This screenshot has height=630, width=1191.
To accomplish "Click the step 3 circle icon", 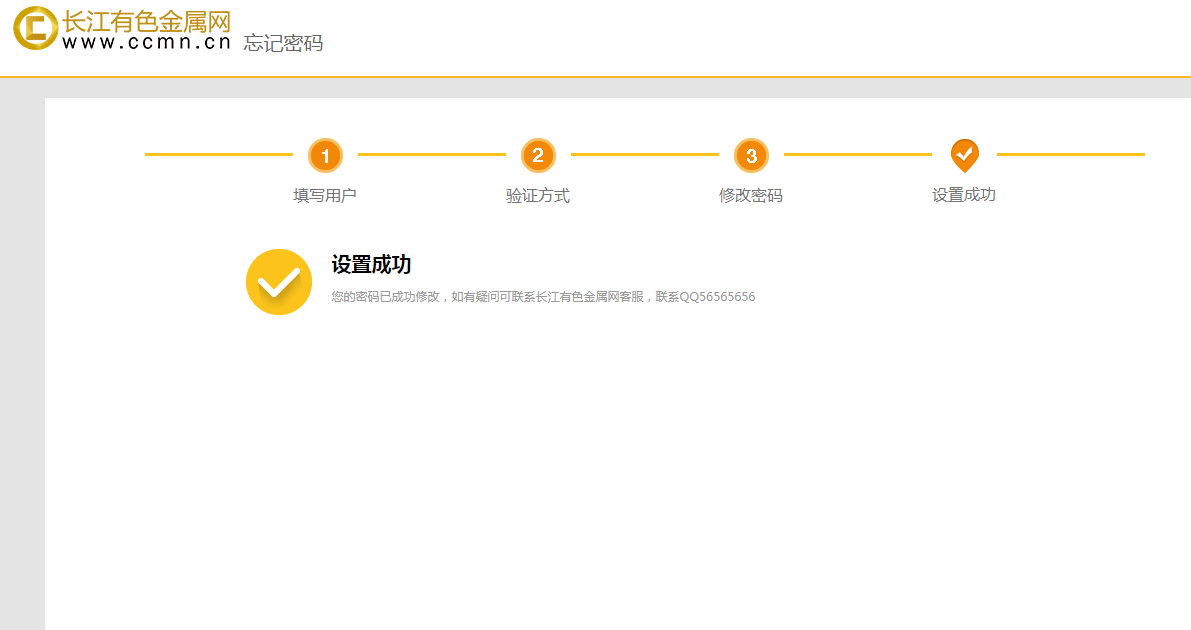I will click(x=751, y=155).
